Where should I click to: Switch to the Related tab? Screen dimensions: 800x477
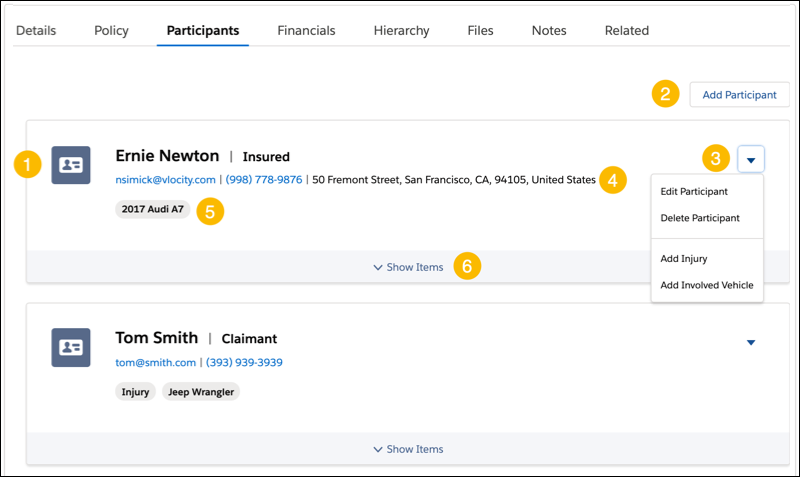[x=627, y=31]
